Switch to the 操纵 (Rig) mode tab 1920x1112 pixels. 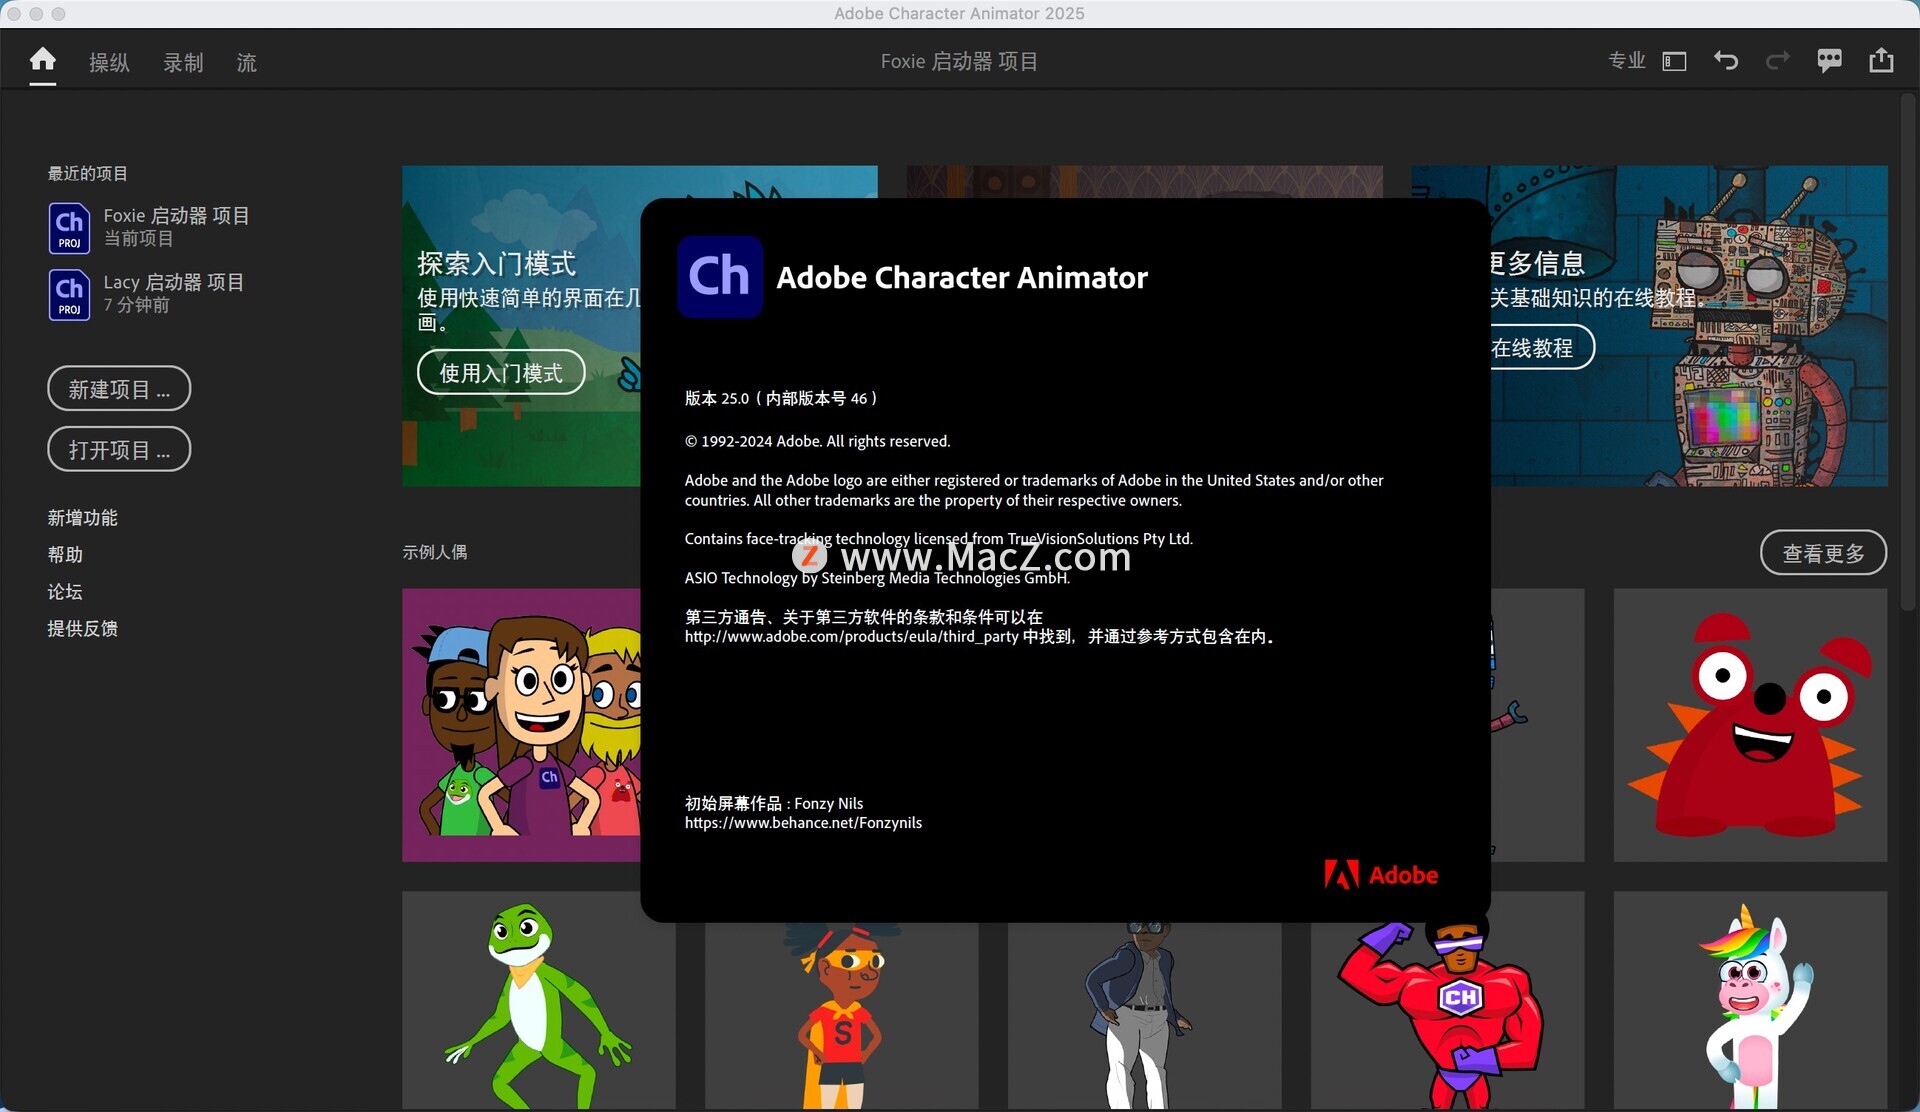[x=109, y=62]
